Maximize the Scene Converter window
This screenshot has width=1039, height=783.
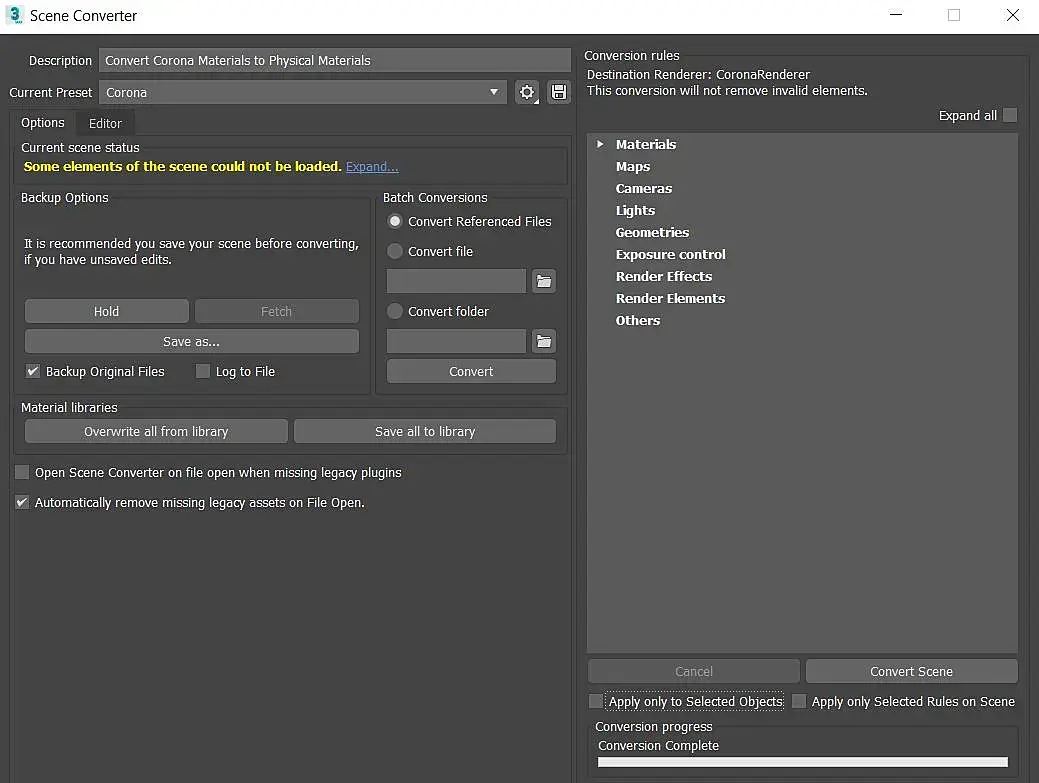954,15
